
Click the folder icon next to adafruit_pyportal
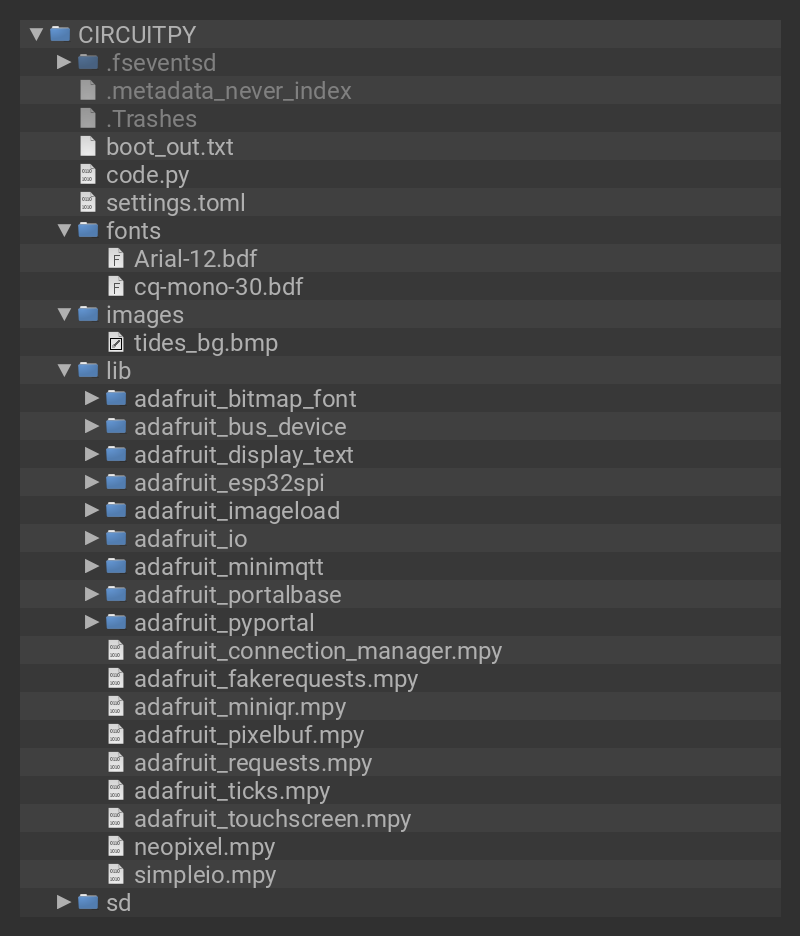116,623
